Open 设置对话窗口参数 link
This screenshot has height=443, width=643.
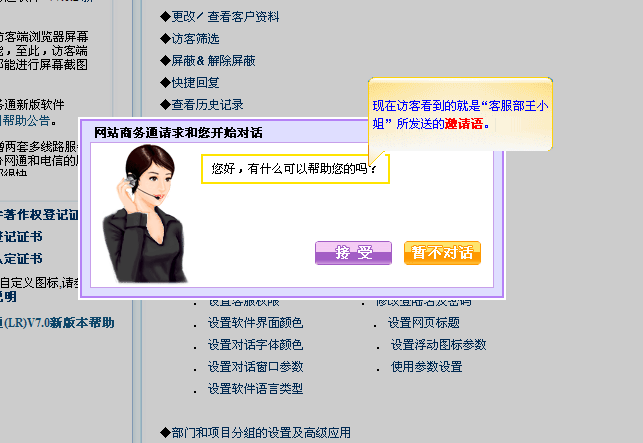click(x=255, y=367)
